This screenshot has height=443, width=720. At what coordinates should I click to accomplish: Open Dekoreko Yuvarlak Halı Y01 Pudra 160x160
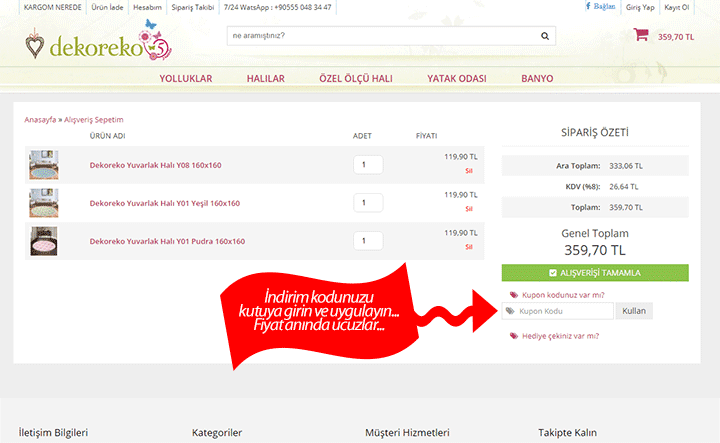(x=167, y=241)
